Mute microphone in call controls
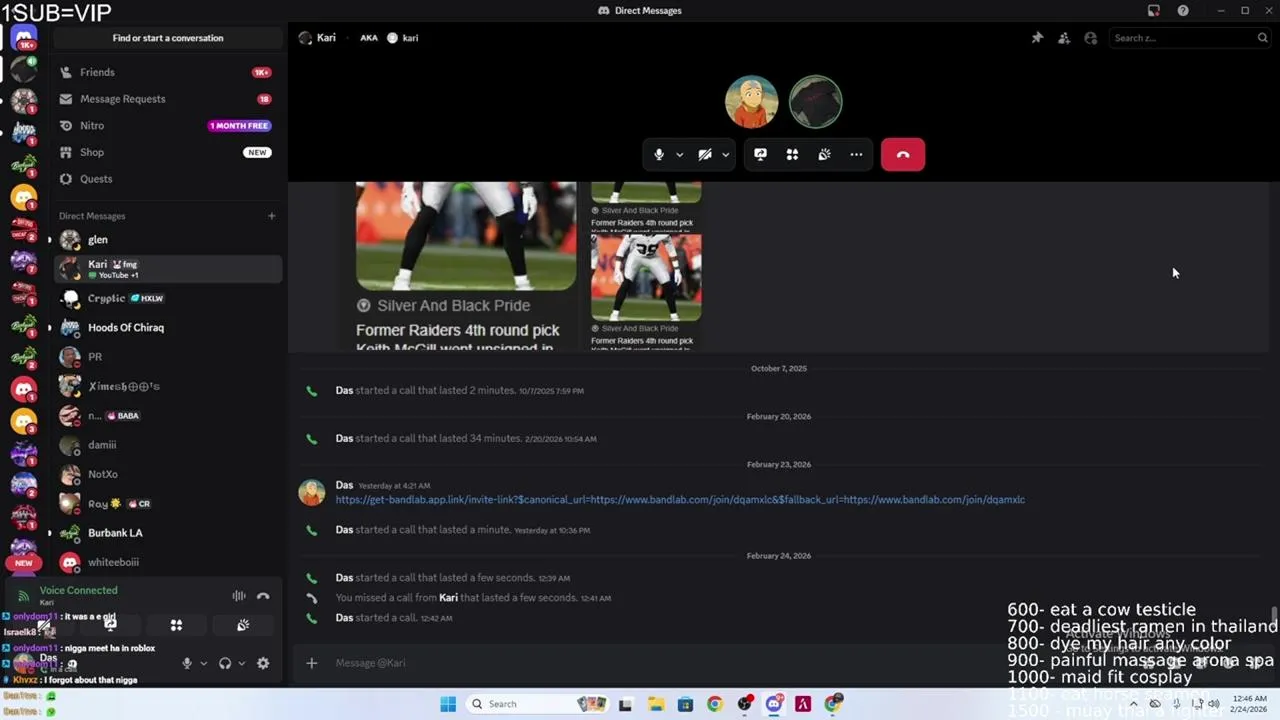 pyautogui.click(x=658, y=154)
